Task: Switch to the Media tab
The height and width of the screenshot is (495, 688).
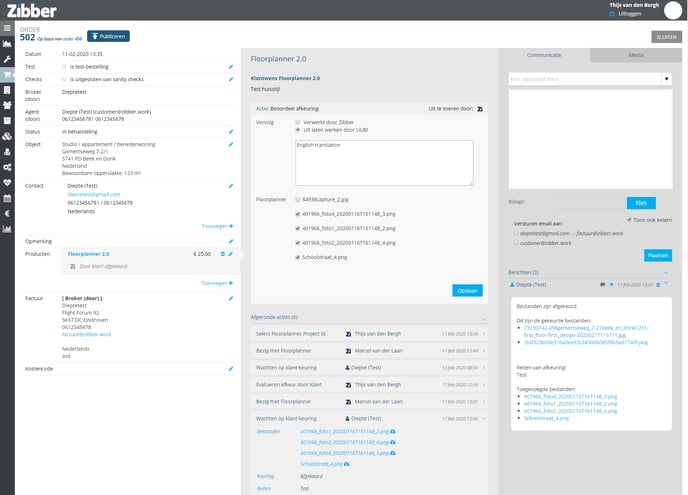Action: tap(635, 54)
